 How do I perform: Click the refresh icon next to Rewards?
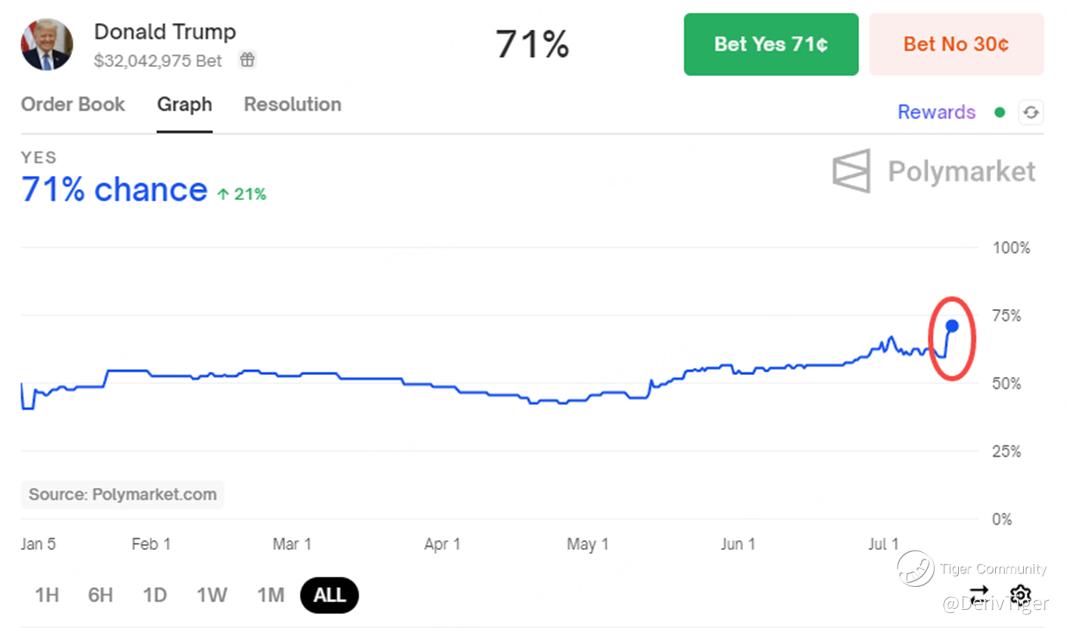tap(1030, 113)
